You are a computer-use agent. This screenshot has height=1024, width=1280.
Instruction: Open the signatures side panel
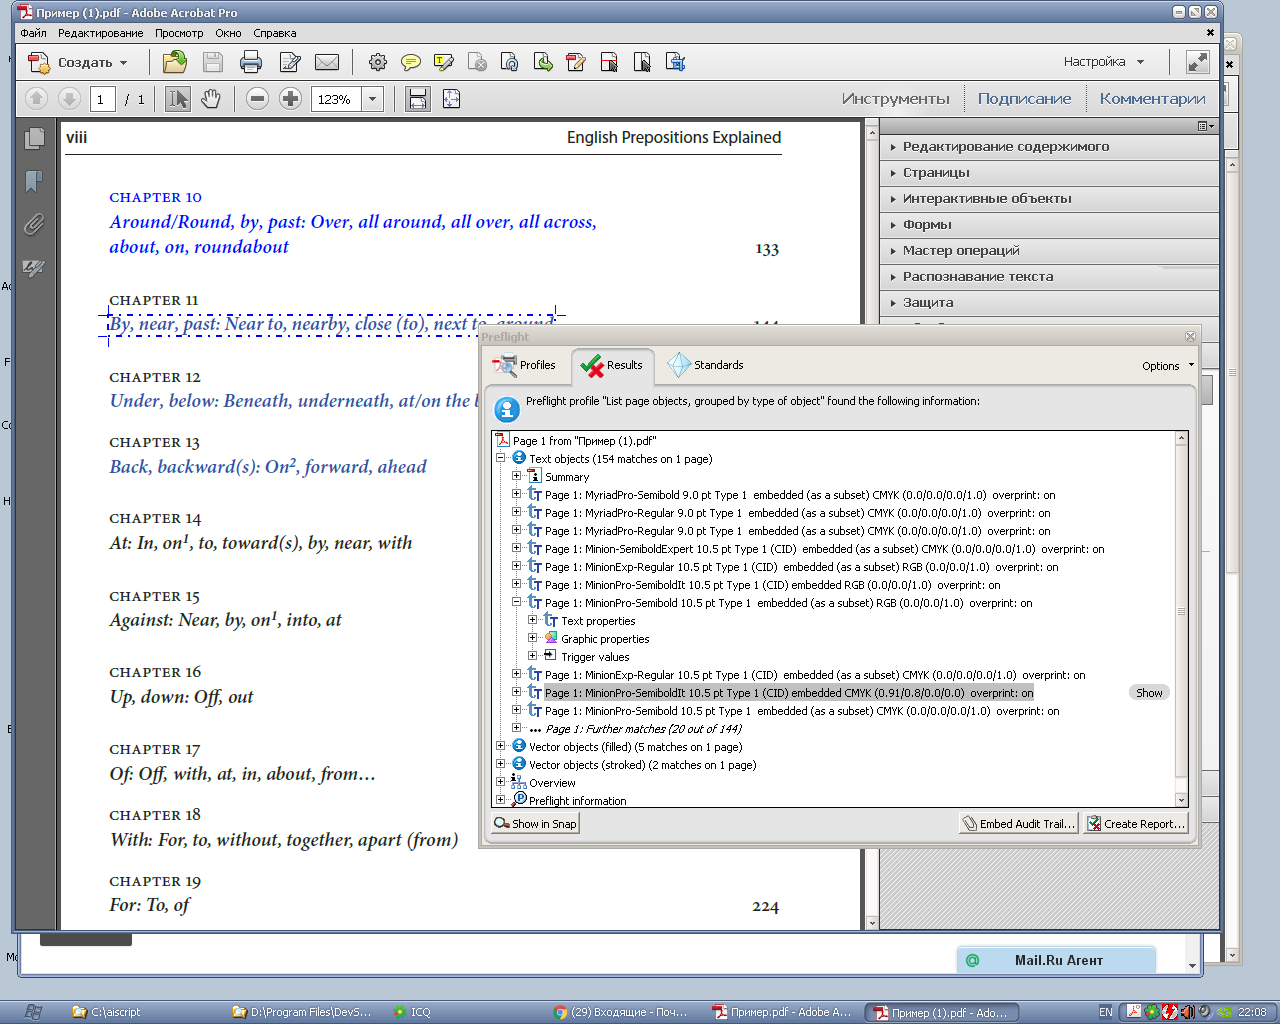[34, 268]
